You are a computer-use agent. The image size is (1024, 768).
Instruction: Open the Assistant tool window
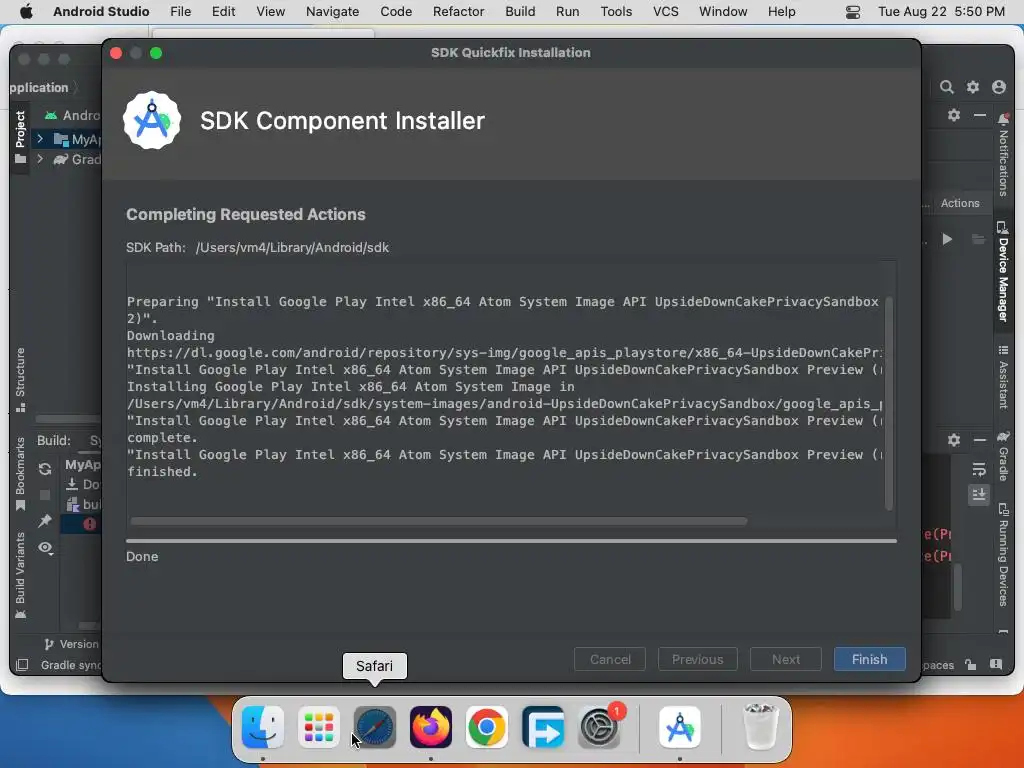[1003, 377]
